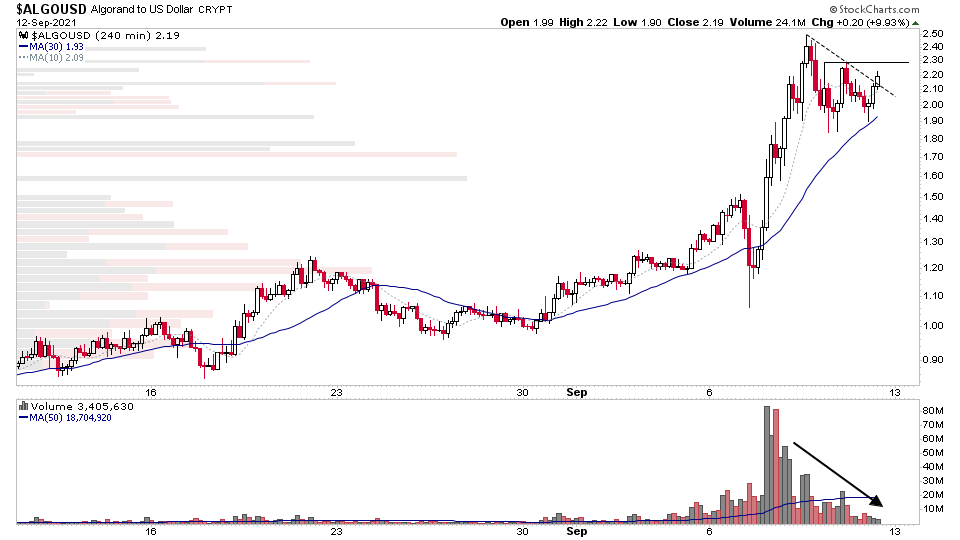Click the volume bars icon in legend
The height and width of the screenshot is (540, 960).
coord(23,406)
